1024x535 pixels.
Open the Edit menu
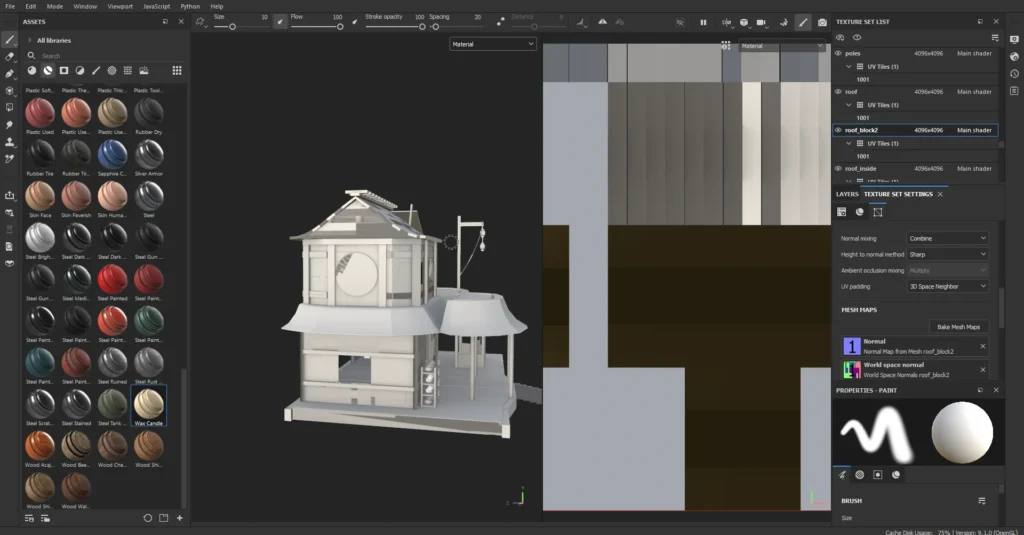[31, 7]
